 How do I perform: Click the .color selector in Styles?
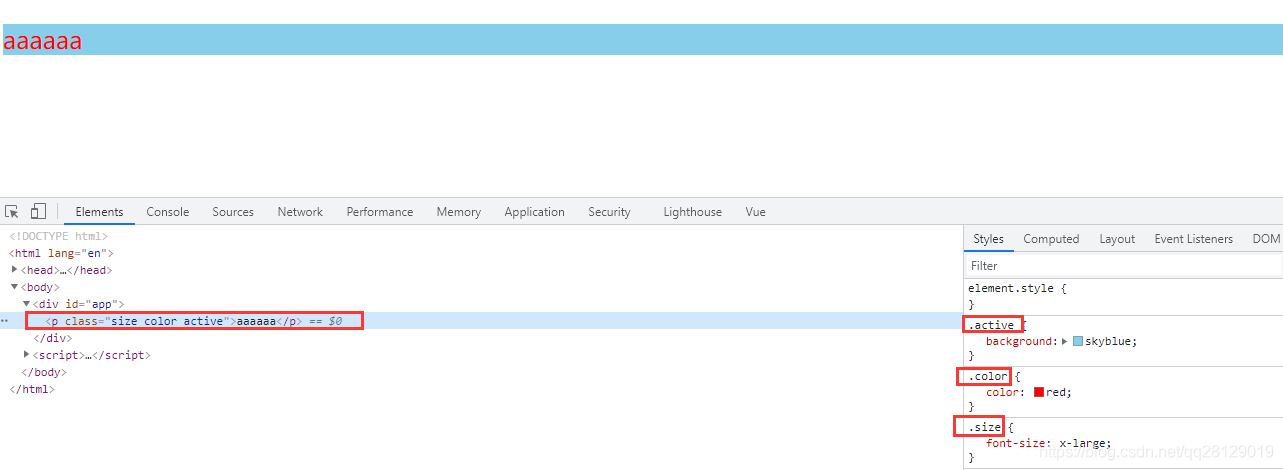(x=988, y=376)
